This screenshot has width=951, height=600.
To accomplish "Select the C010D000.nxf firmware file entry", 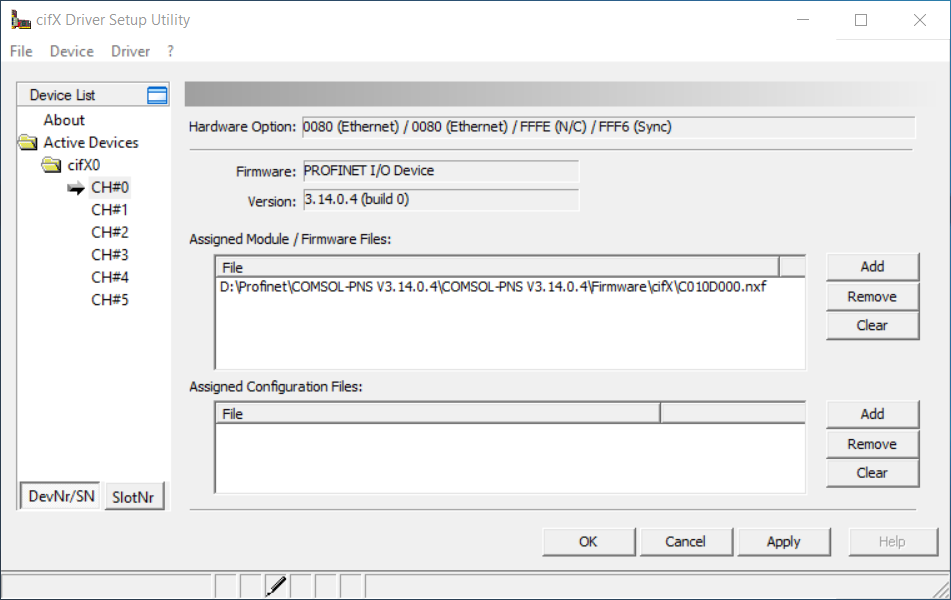I will click(x=496, y=287).
